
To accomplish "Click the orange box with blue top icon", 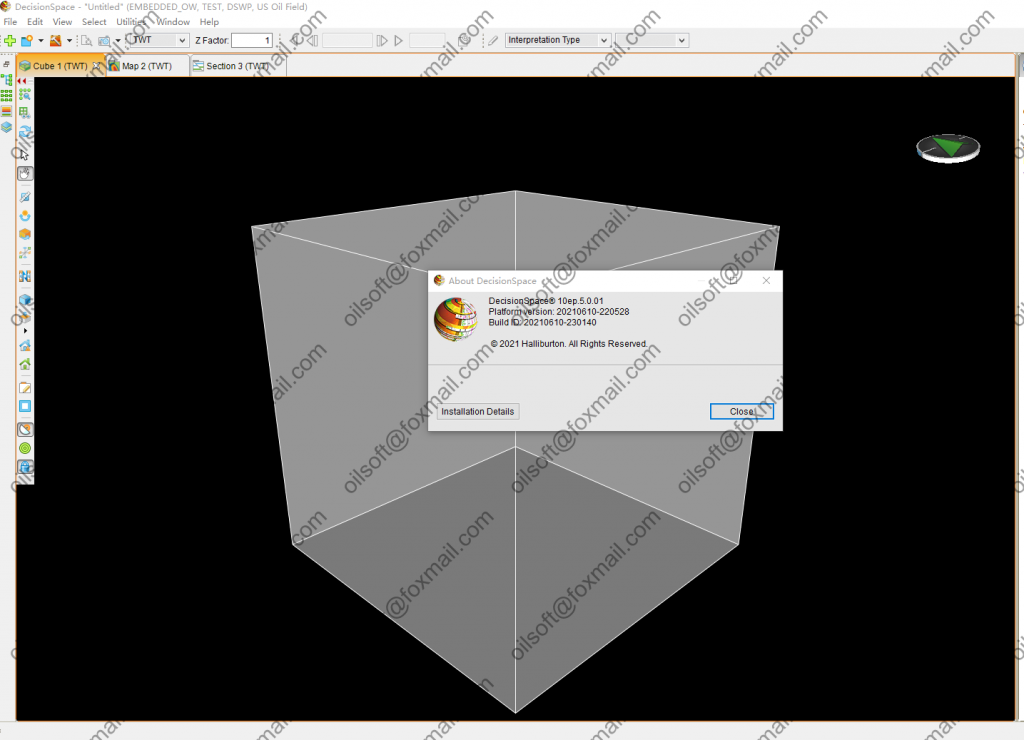I will (x=25, y=316).
